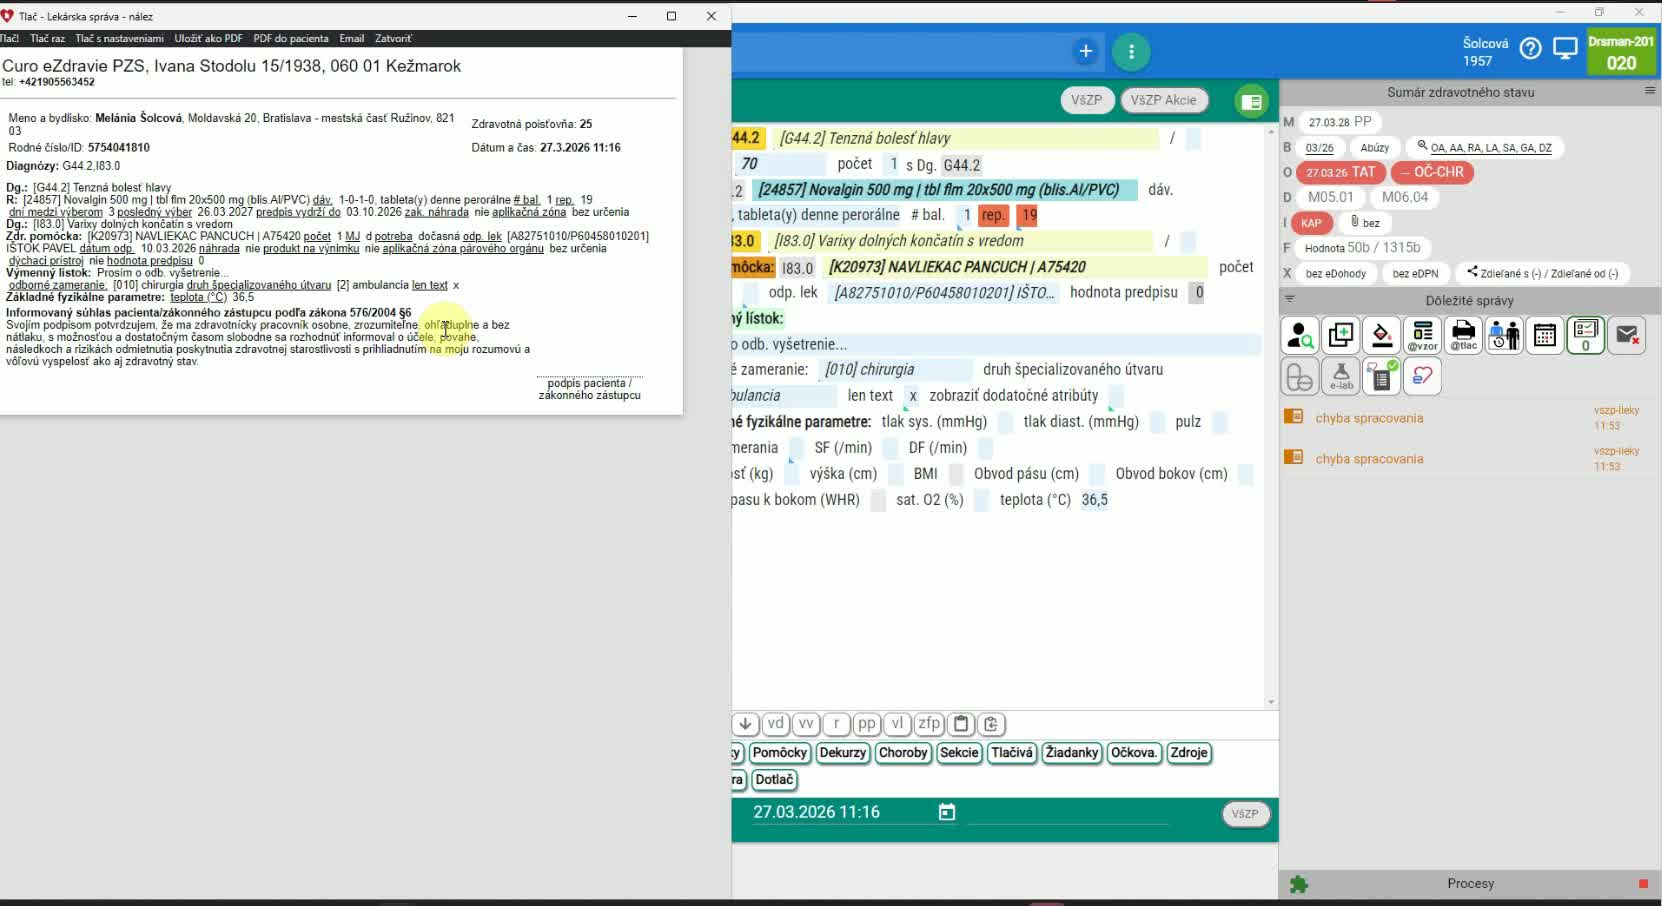1662x906 pixels.
Task: Select the Email menu item
Action: point(351,38)
